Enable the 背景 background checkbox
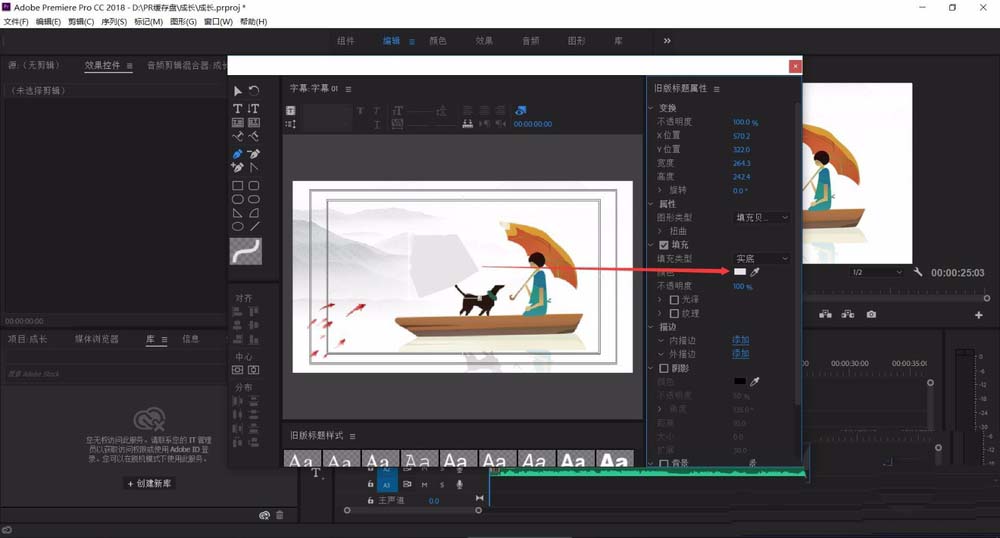The width and height of the screenshot is (1000, 538). click(663, 463)
